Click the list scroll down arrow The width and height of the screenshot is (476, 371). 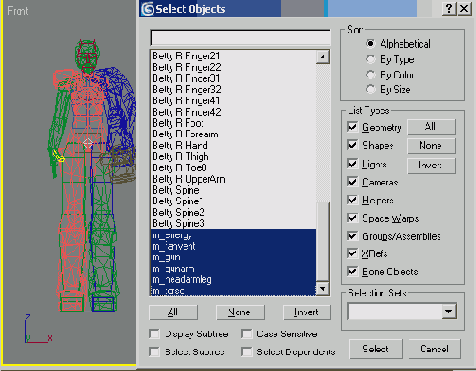coord(322,289)
